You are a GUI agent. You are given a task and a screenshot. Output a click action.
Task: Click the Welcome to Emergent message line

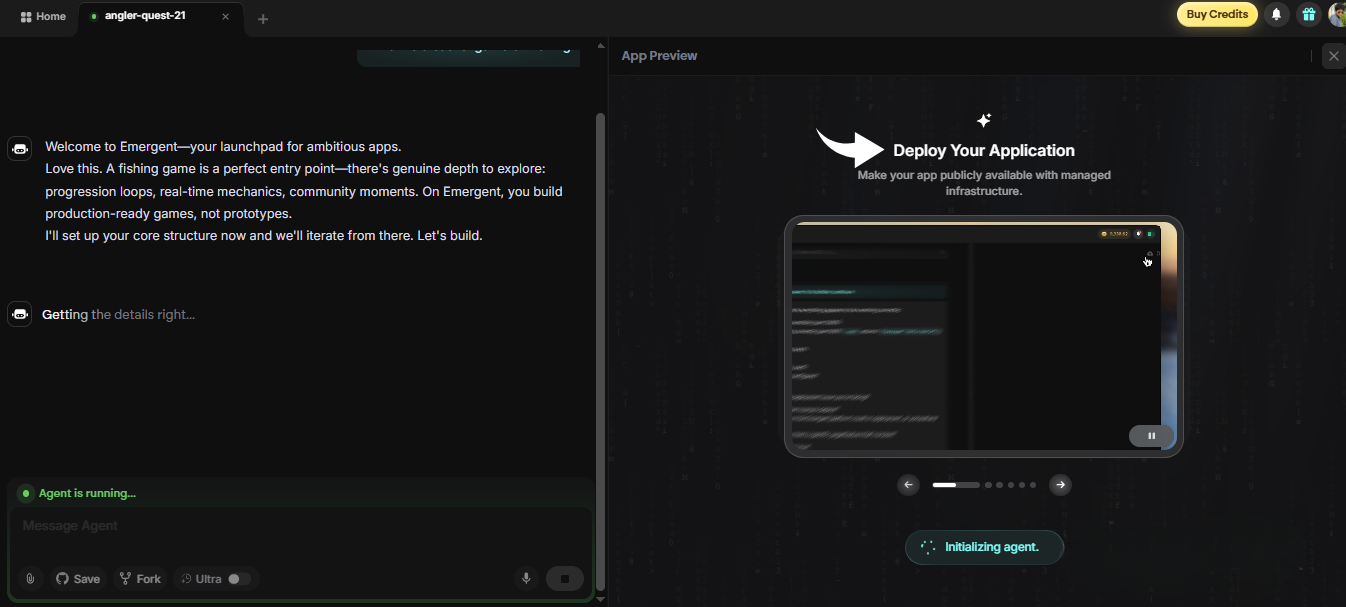[223, 146]
